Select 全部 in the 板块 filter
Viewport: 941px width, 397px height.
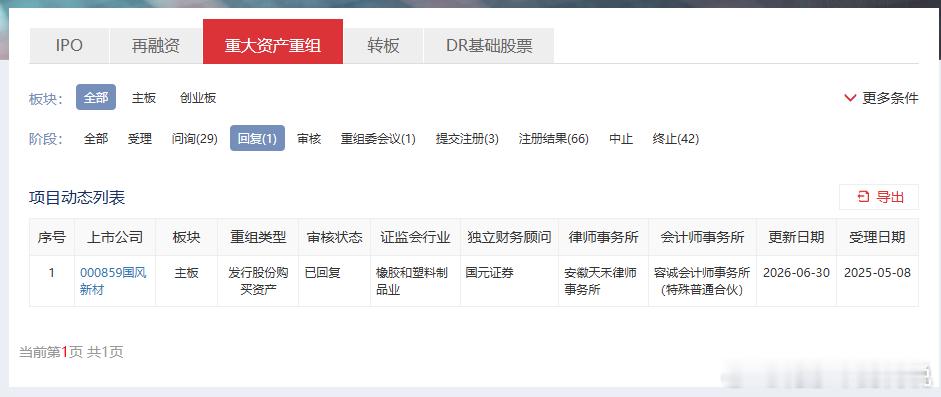(x=96, y=97)
